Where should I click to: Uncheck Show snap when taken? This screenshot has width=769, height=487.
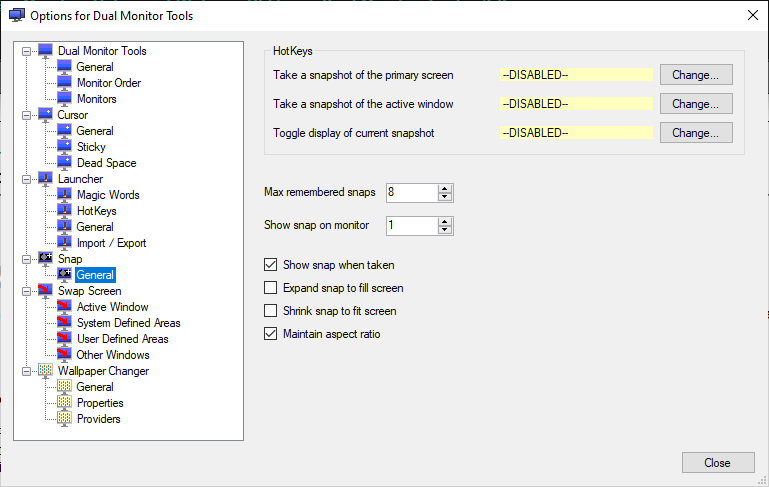[271, 265]
